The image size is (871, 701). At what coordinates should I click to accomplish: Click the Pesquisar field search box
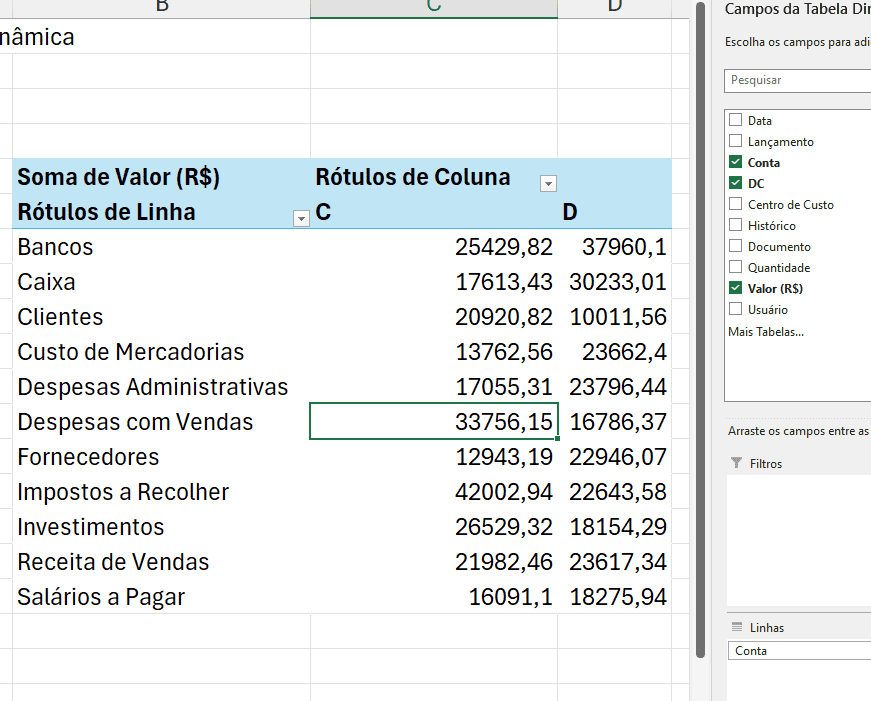(x=798, y=80)
